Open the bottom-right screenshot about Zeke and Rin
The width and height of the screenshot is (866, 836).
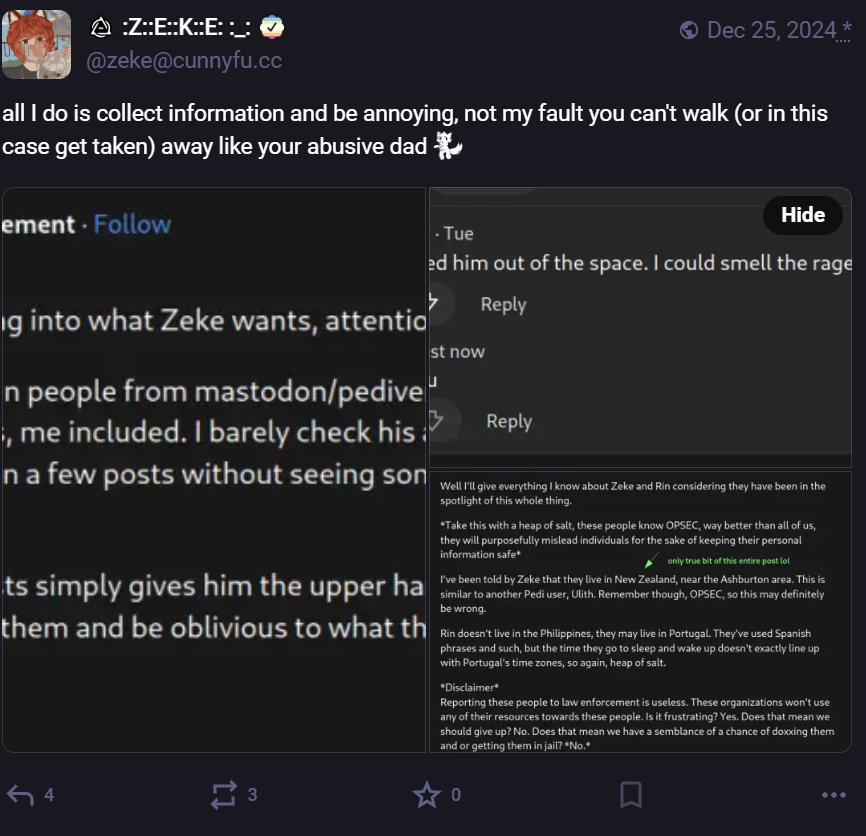click(640, 612)
